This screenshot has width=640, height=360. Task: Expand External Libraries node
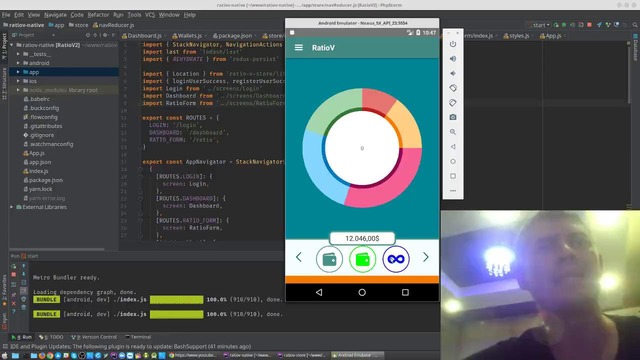[12, 207]
